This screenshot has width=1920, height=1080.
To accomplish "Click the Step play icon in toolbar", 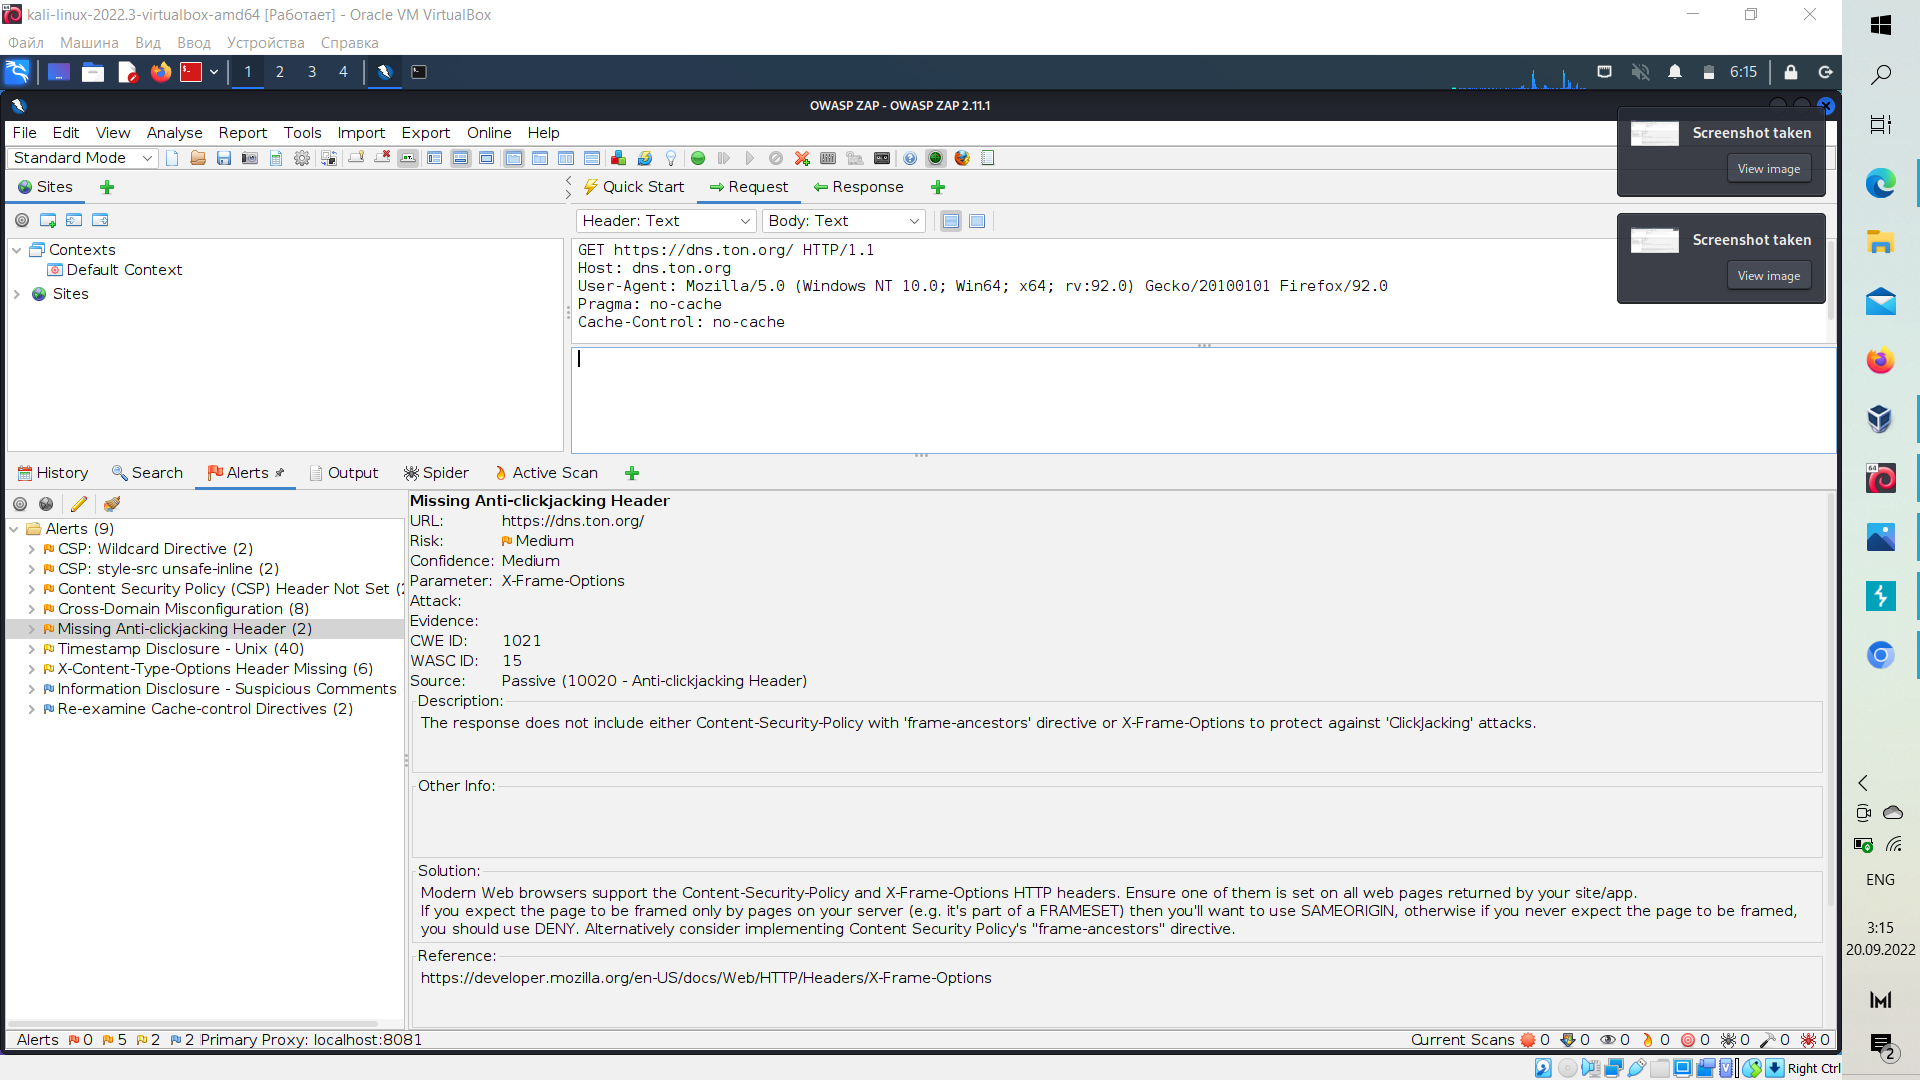I will (x=724, y=158).
